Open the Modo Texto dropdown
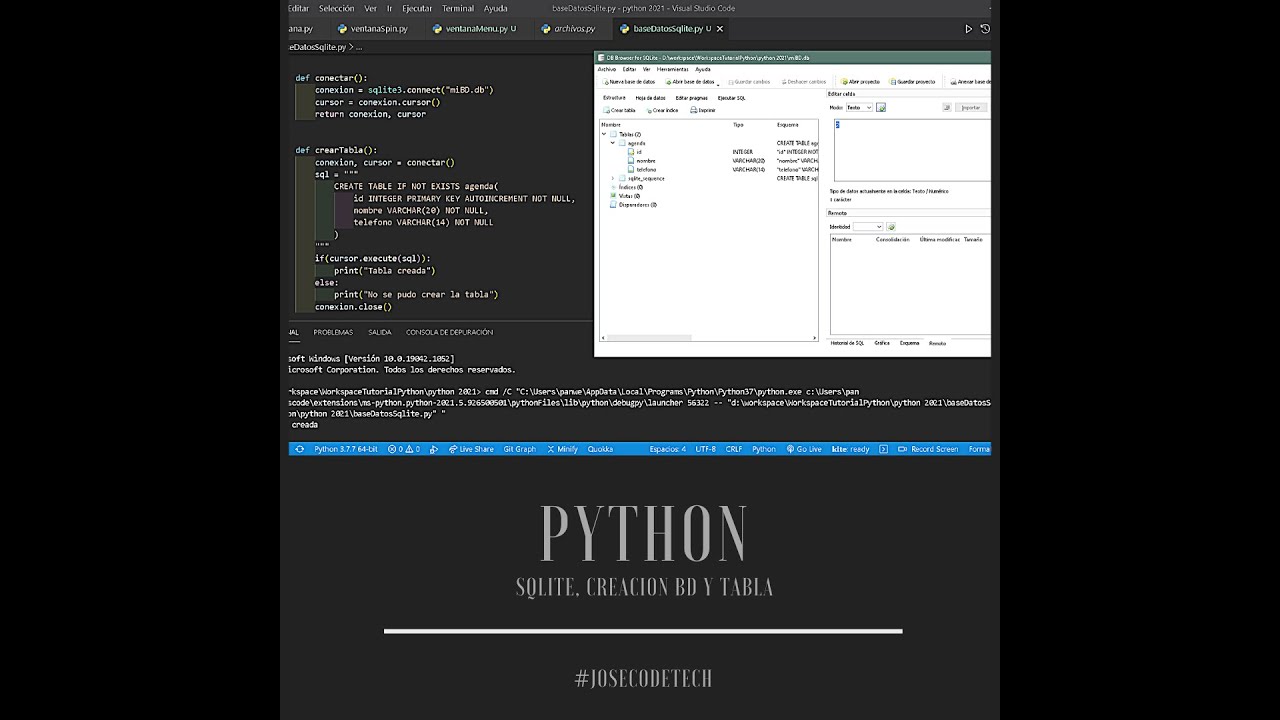 click(x=859, y=107)
